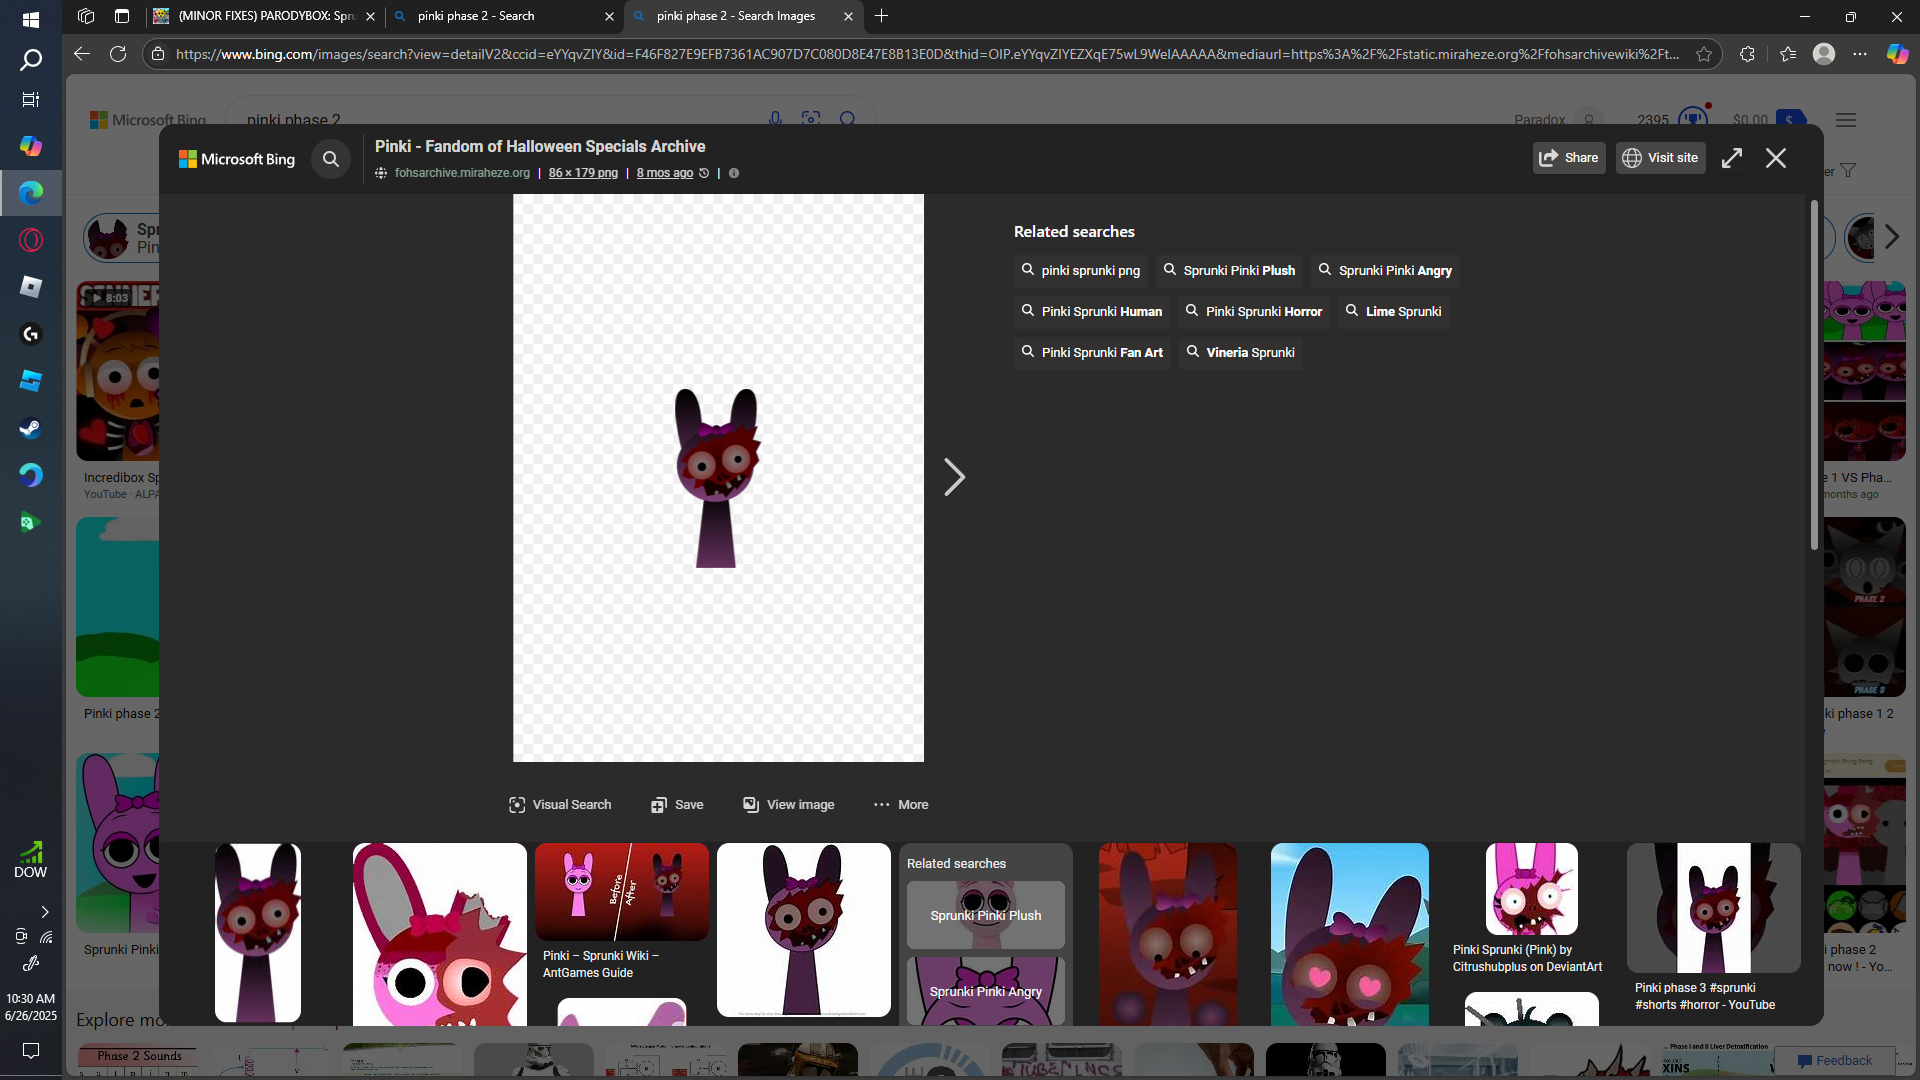The width and height of the screenshot is (1920, 1080).
Task: Open Pinki - Fandom of Halloween Specials Archive title
Action: click(x=540, y=146)
